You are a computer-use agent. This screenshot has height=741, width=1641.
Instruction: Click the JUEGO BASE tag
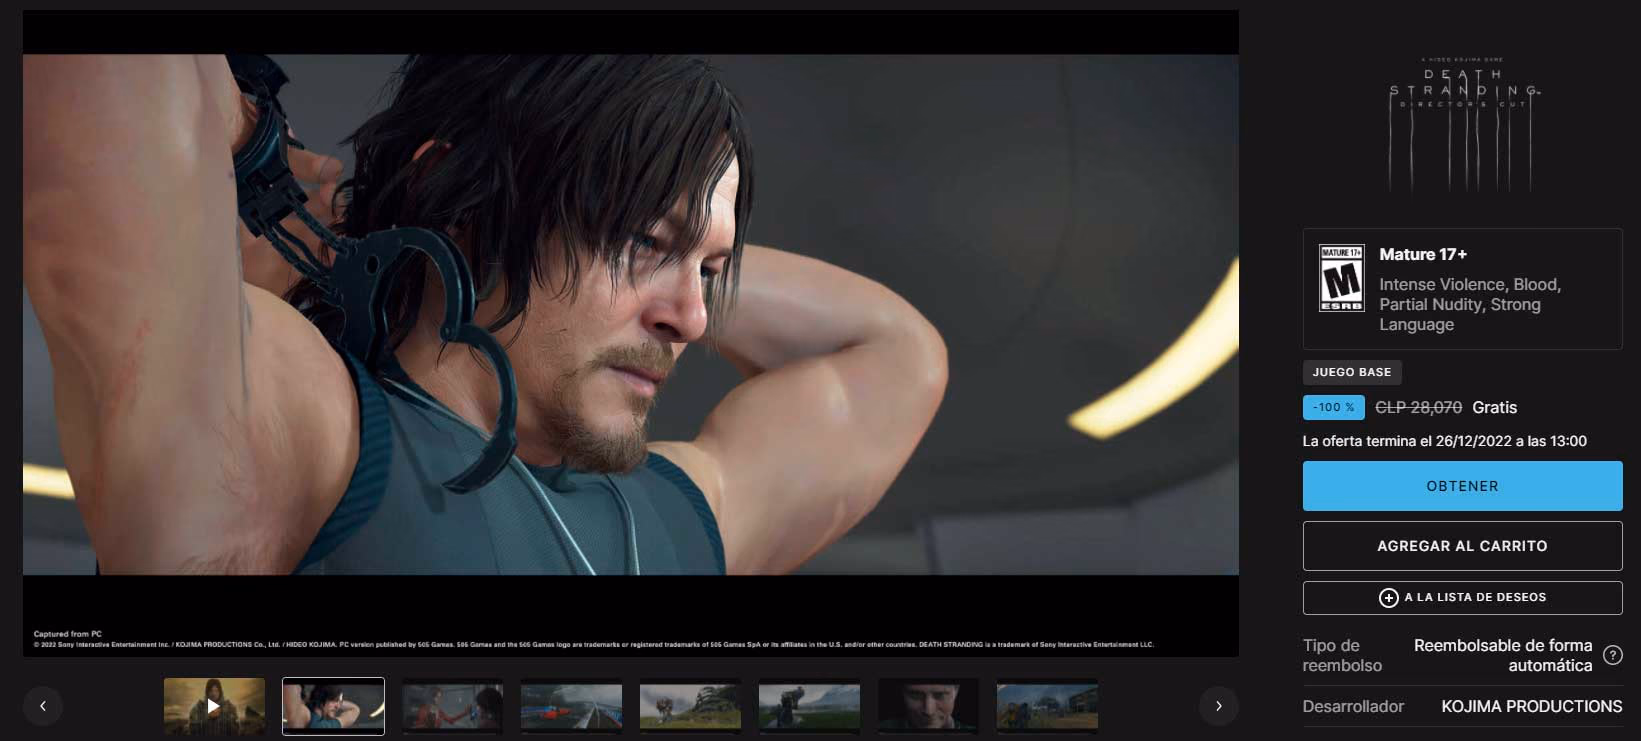[1352, 372]
